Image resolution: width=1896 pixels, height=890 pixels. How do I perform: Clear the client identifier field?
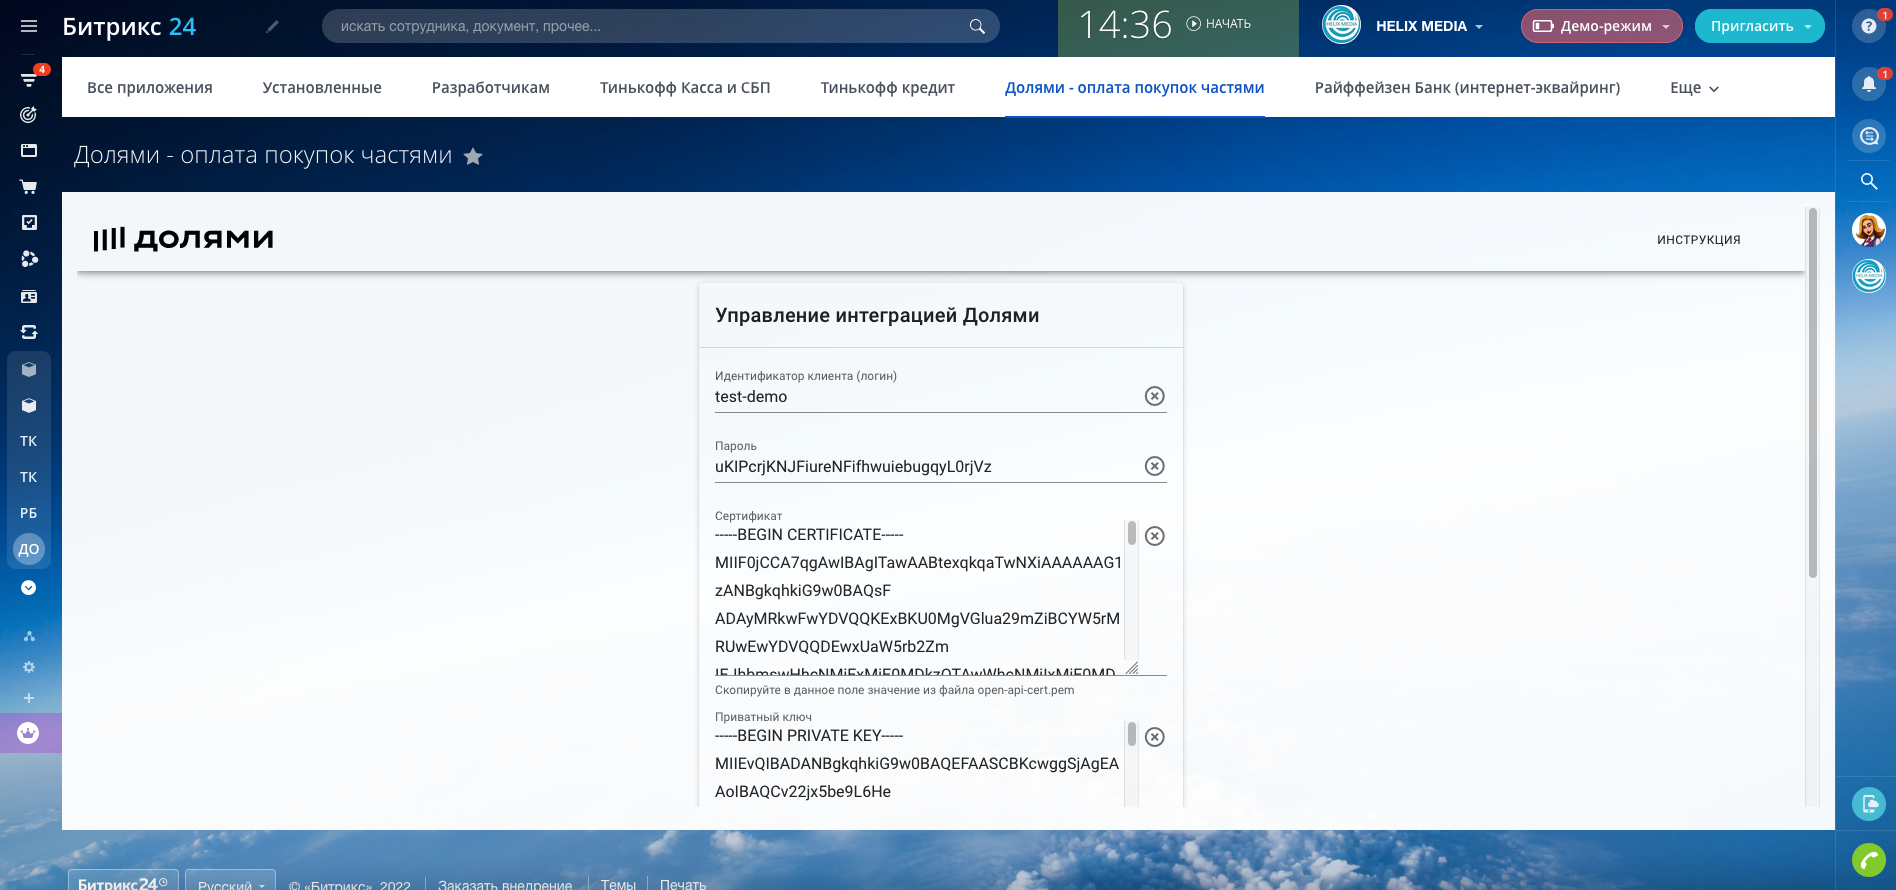click(1155, 396)
